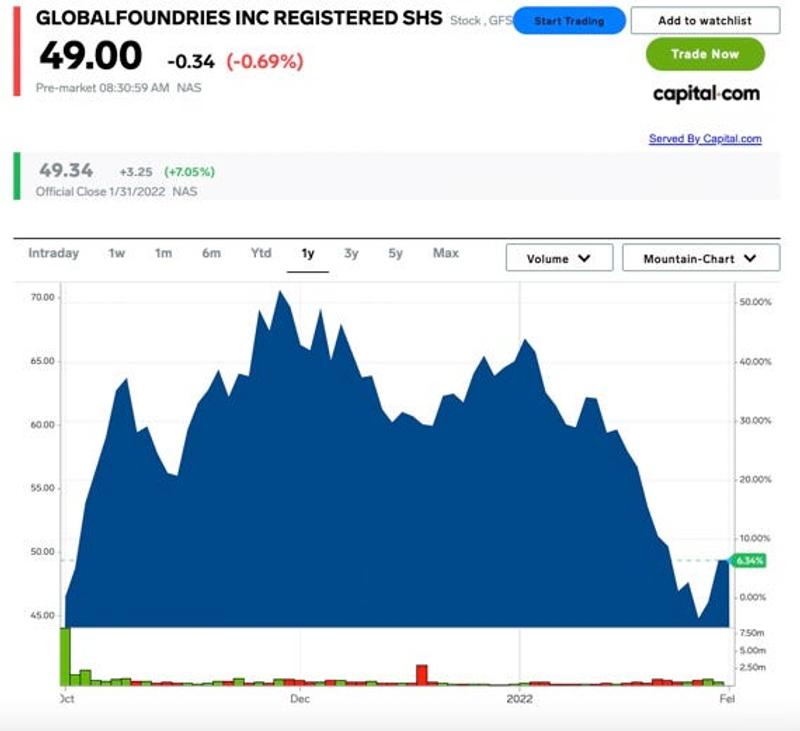
Task: Select the 1y time range
Action: (x=308, y=254)
